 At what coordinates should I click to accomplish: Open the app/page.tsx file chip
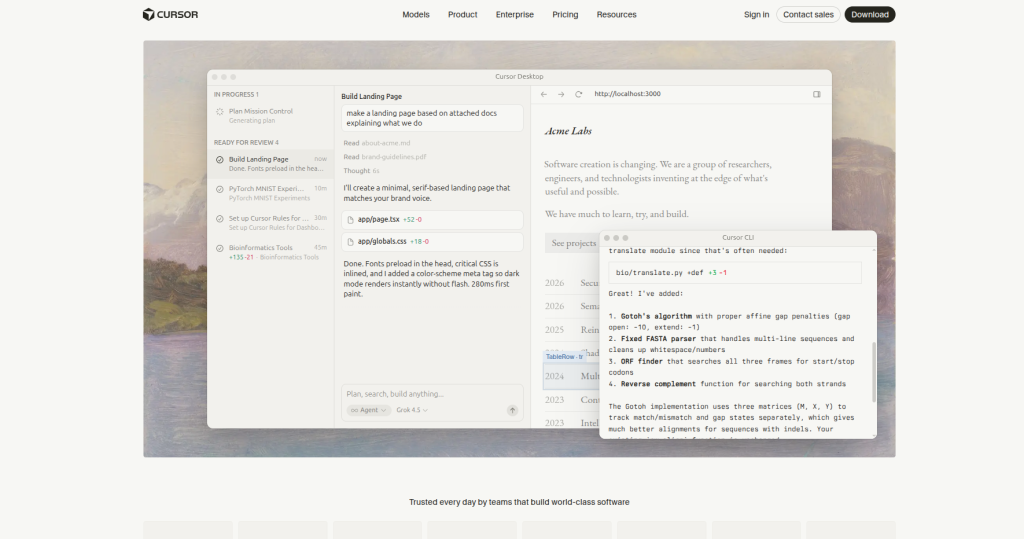[432, 220]
